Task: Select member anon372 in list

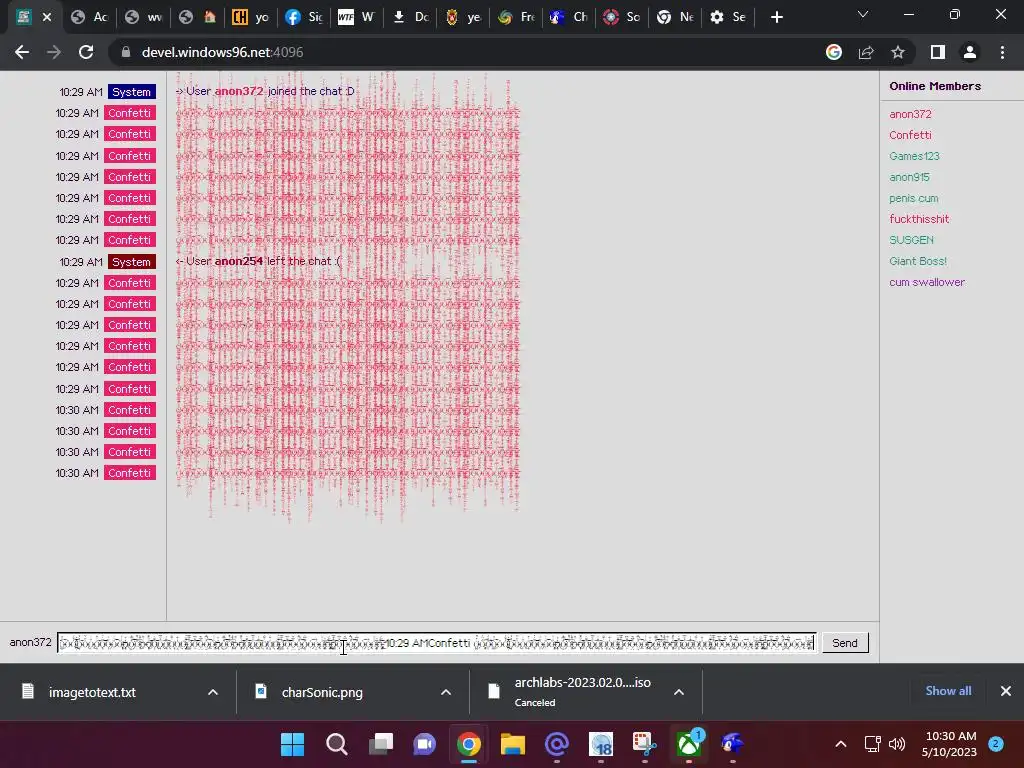Action: pyautogui.click(x=910, y=114)
